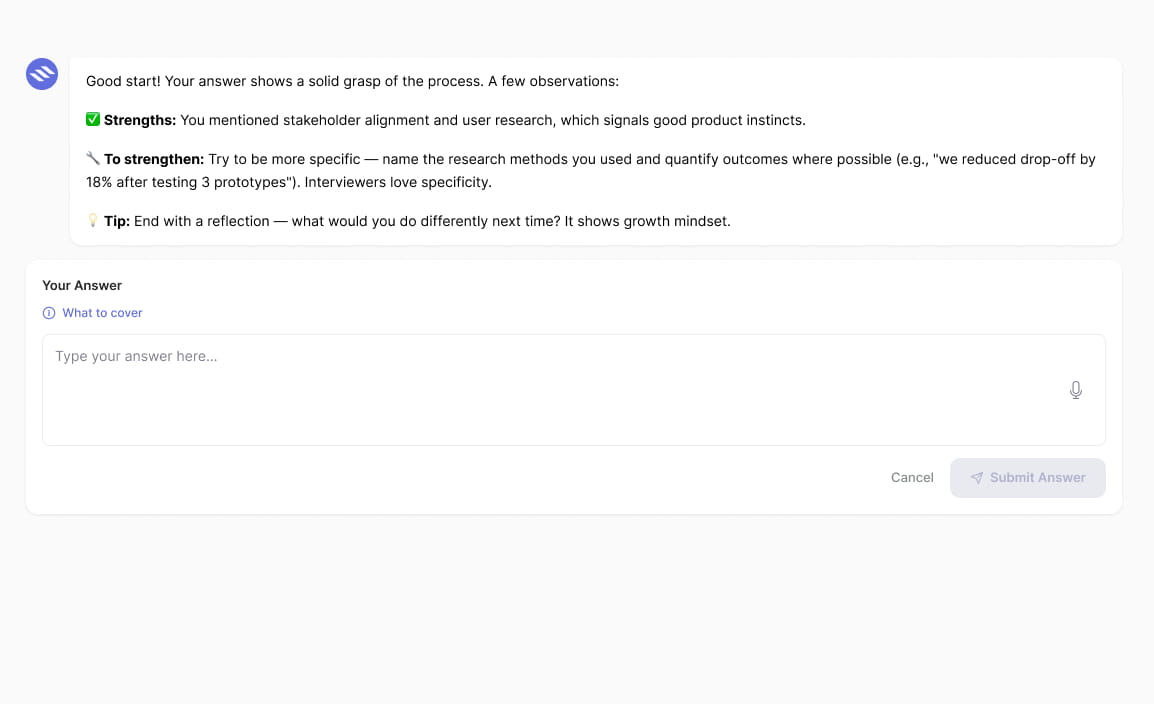Click the bold Tip label
1154x704 pixels.
[x=117, y=221]
